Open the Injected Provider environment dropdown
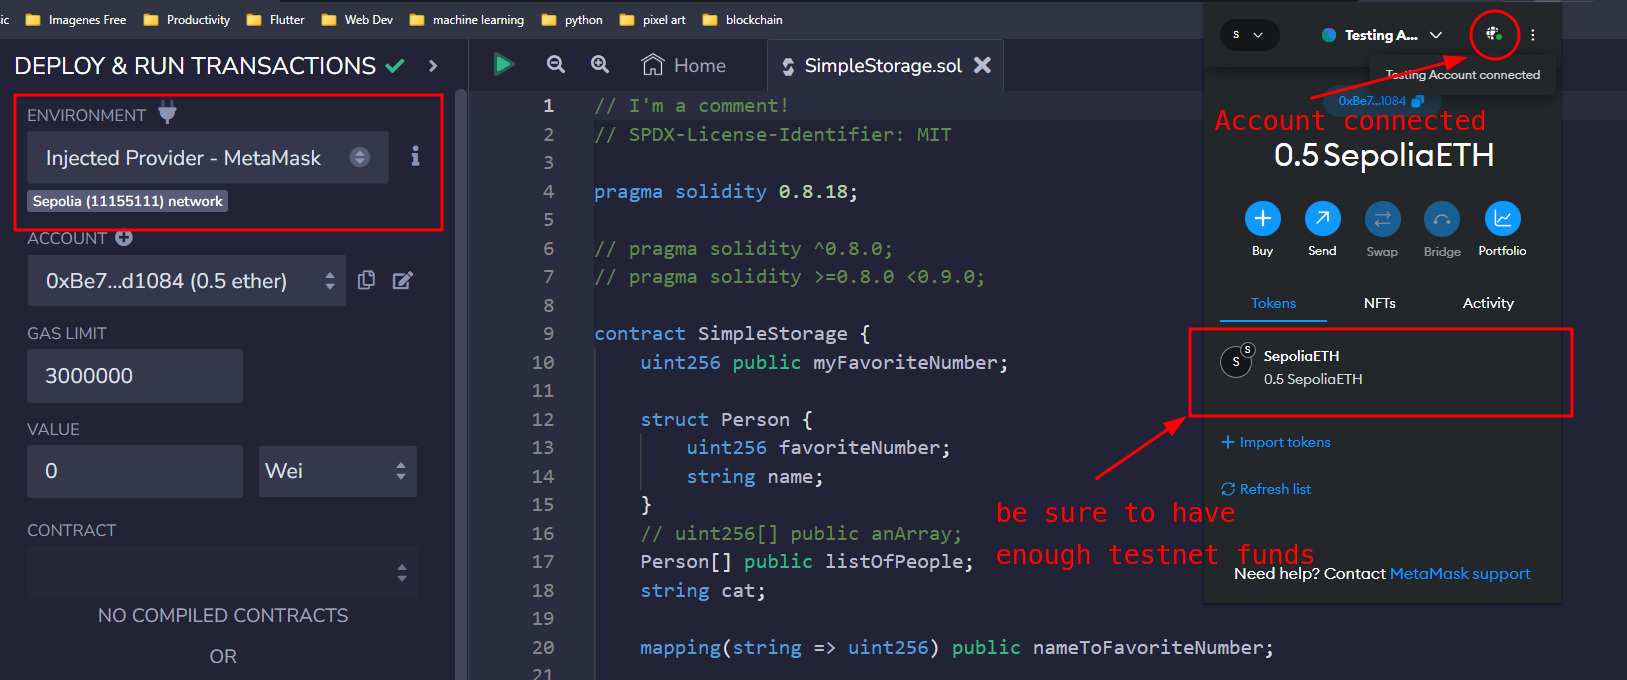This screenshot has width=1627, height=680. 207,158
